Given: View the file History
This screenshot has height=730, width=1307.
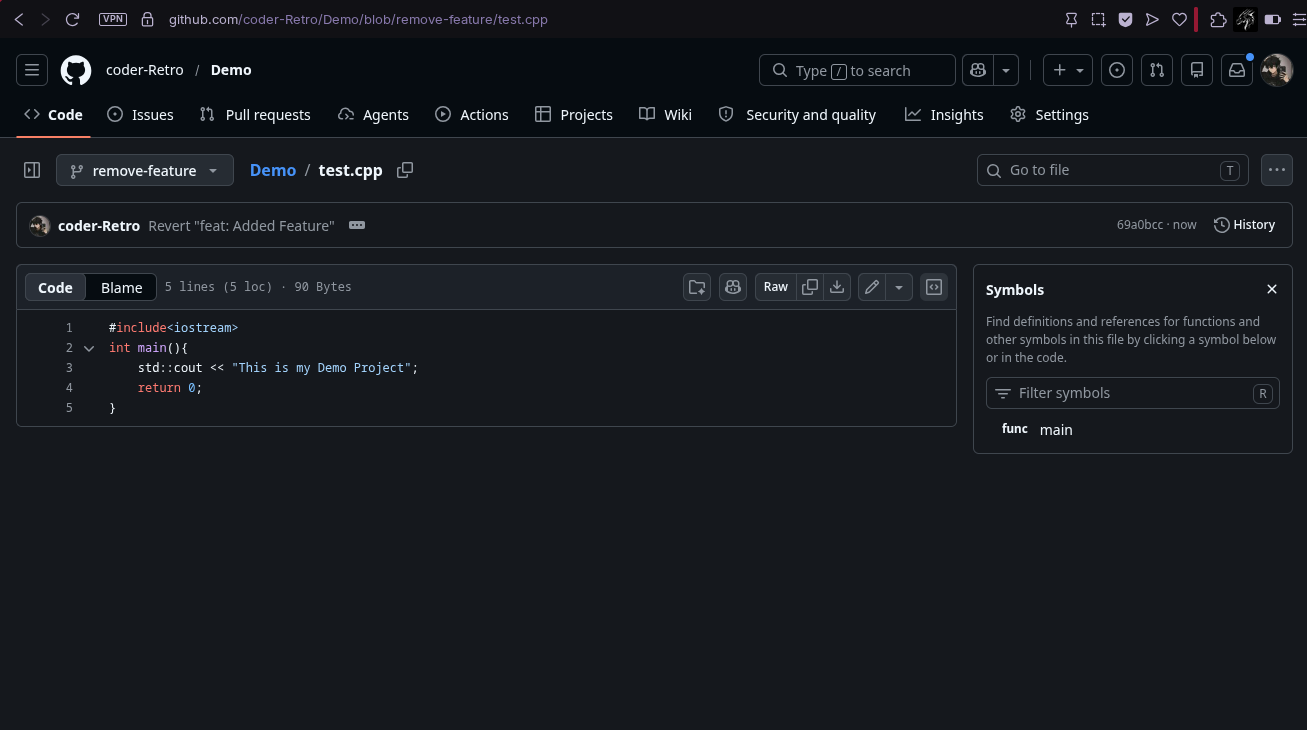Looking at the screenshot, I should tap(1244, 225).
